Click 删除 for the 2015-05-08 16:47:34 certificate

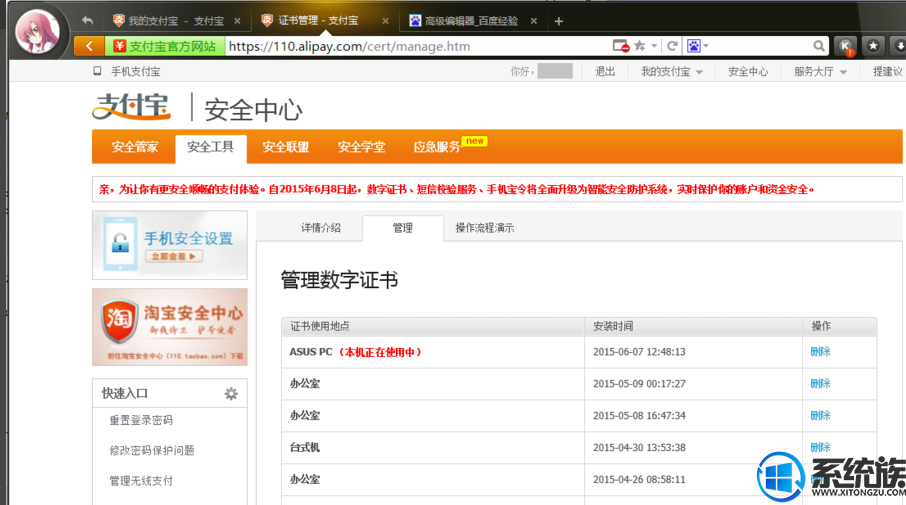point(820,415)
